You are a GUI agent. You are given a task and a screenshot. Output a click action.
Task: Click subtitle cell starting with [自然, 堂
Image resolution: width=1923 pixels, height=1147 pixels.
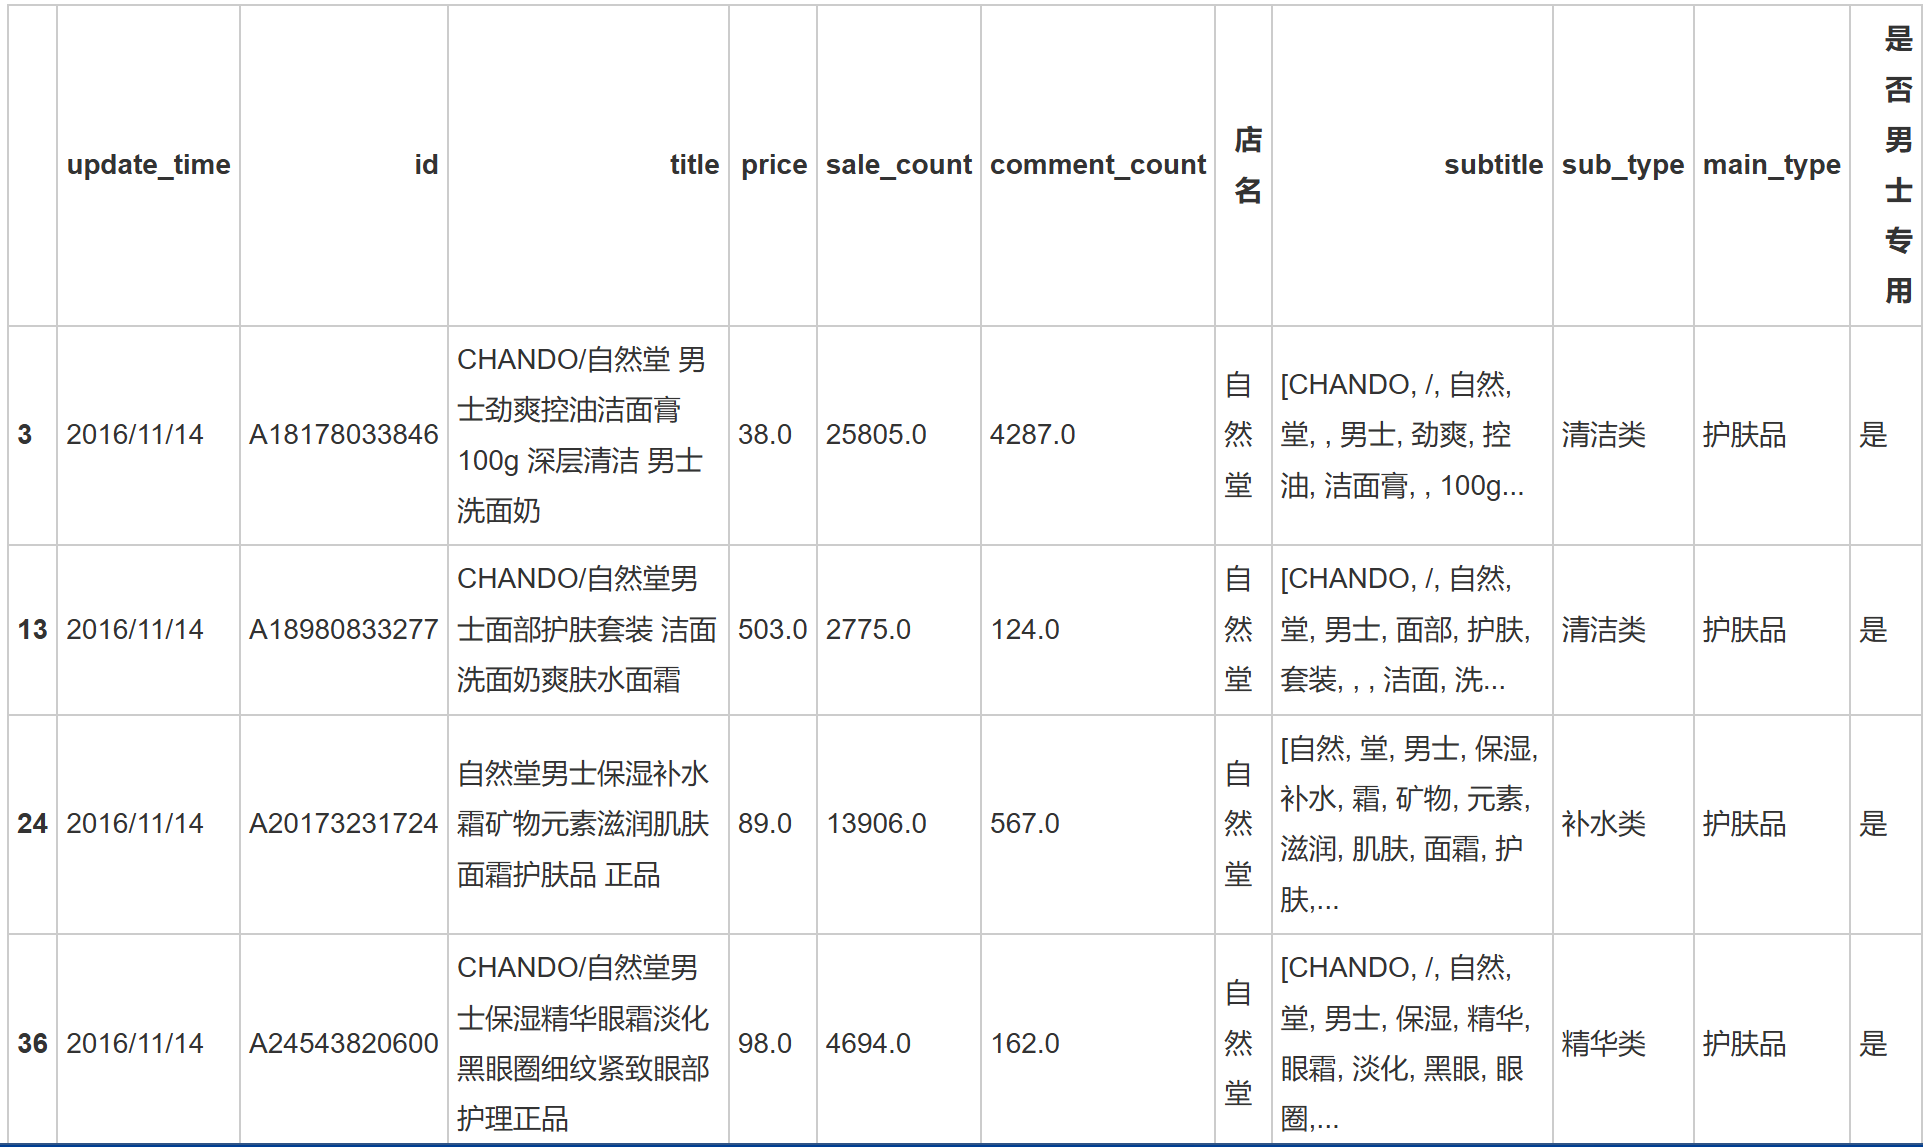(1412, 824)
